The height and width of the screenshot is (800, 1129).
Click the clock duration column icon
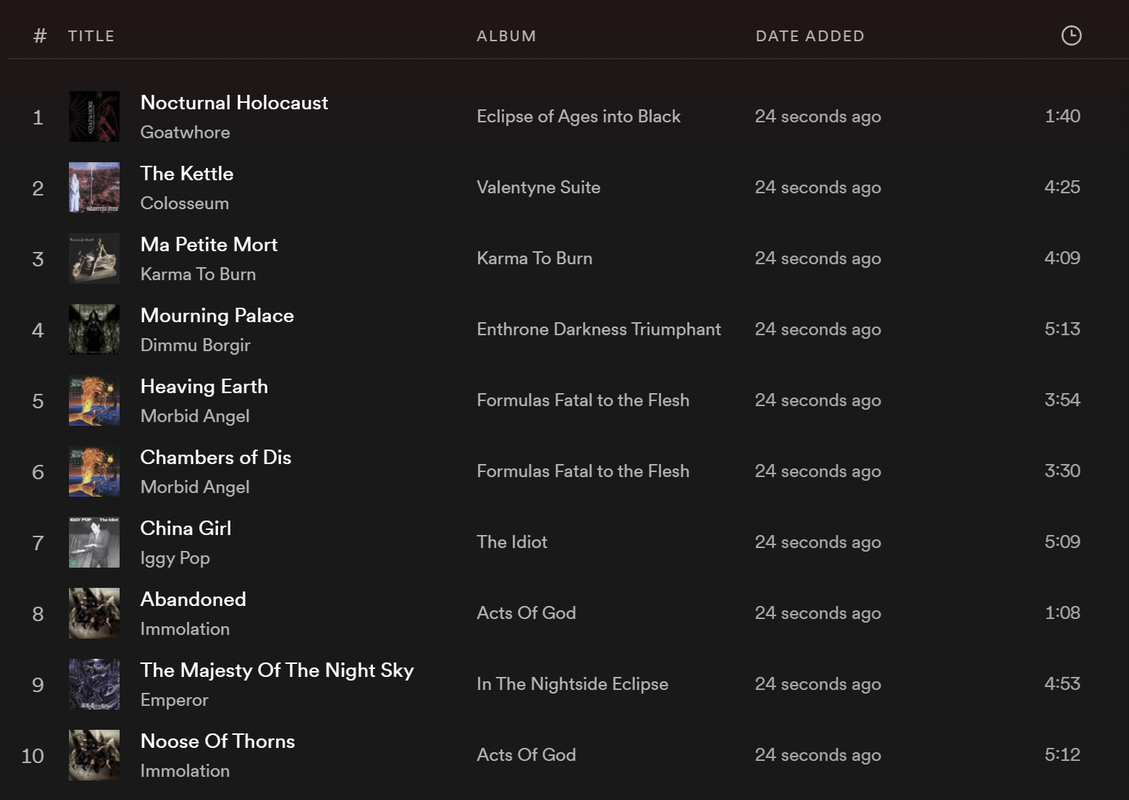pos(1071,35)
